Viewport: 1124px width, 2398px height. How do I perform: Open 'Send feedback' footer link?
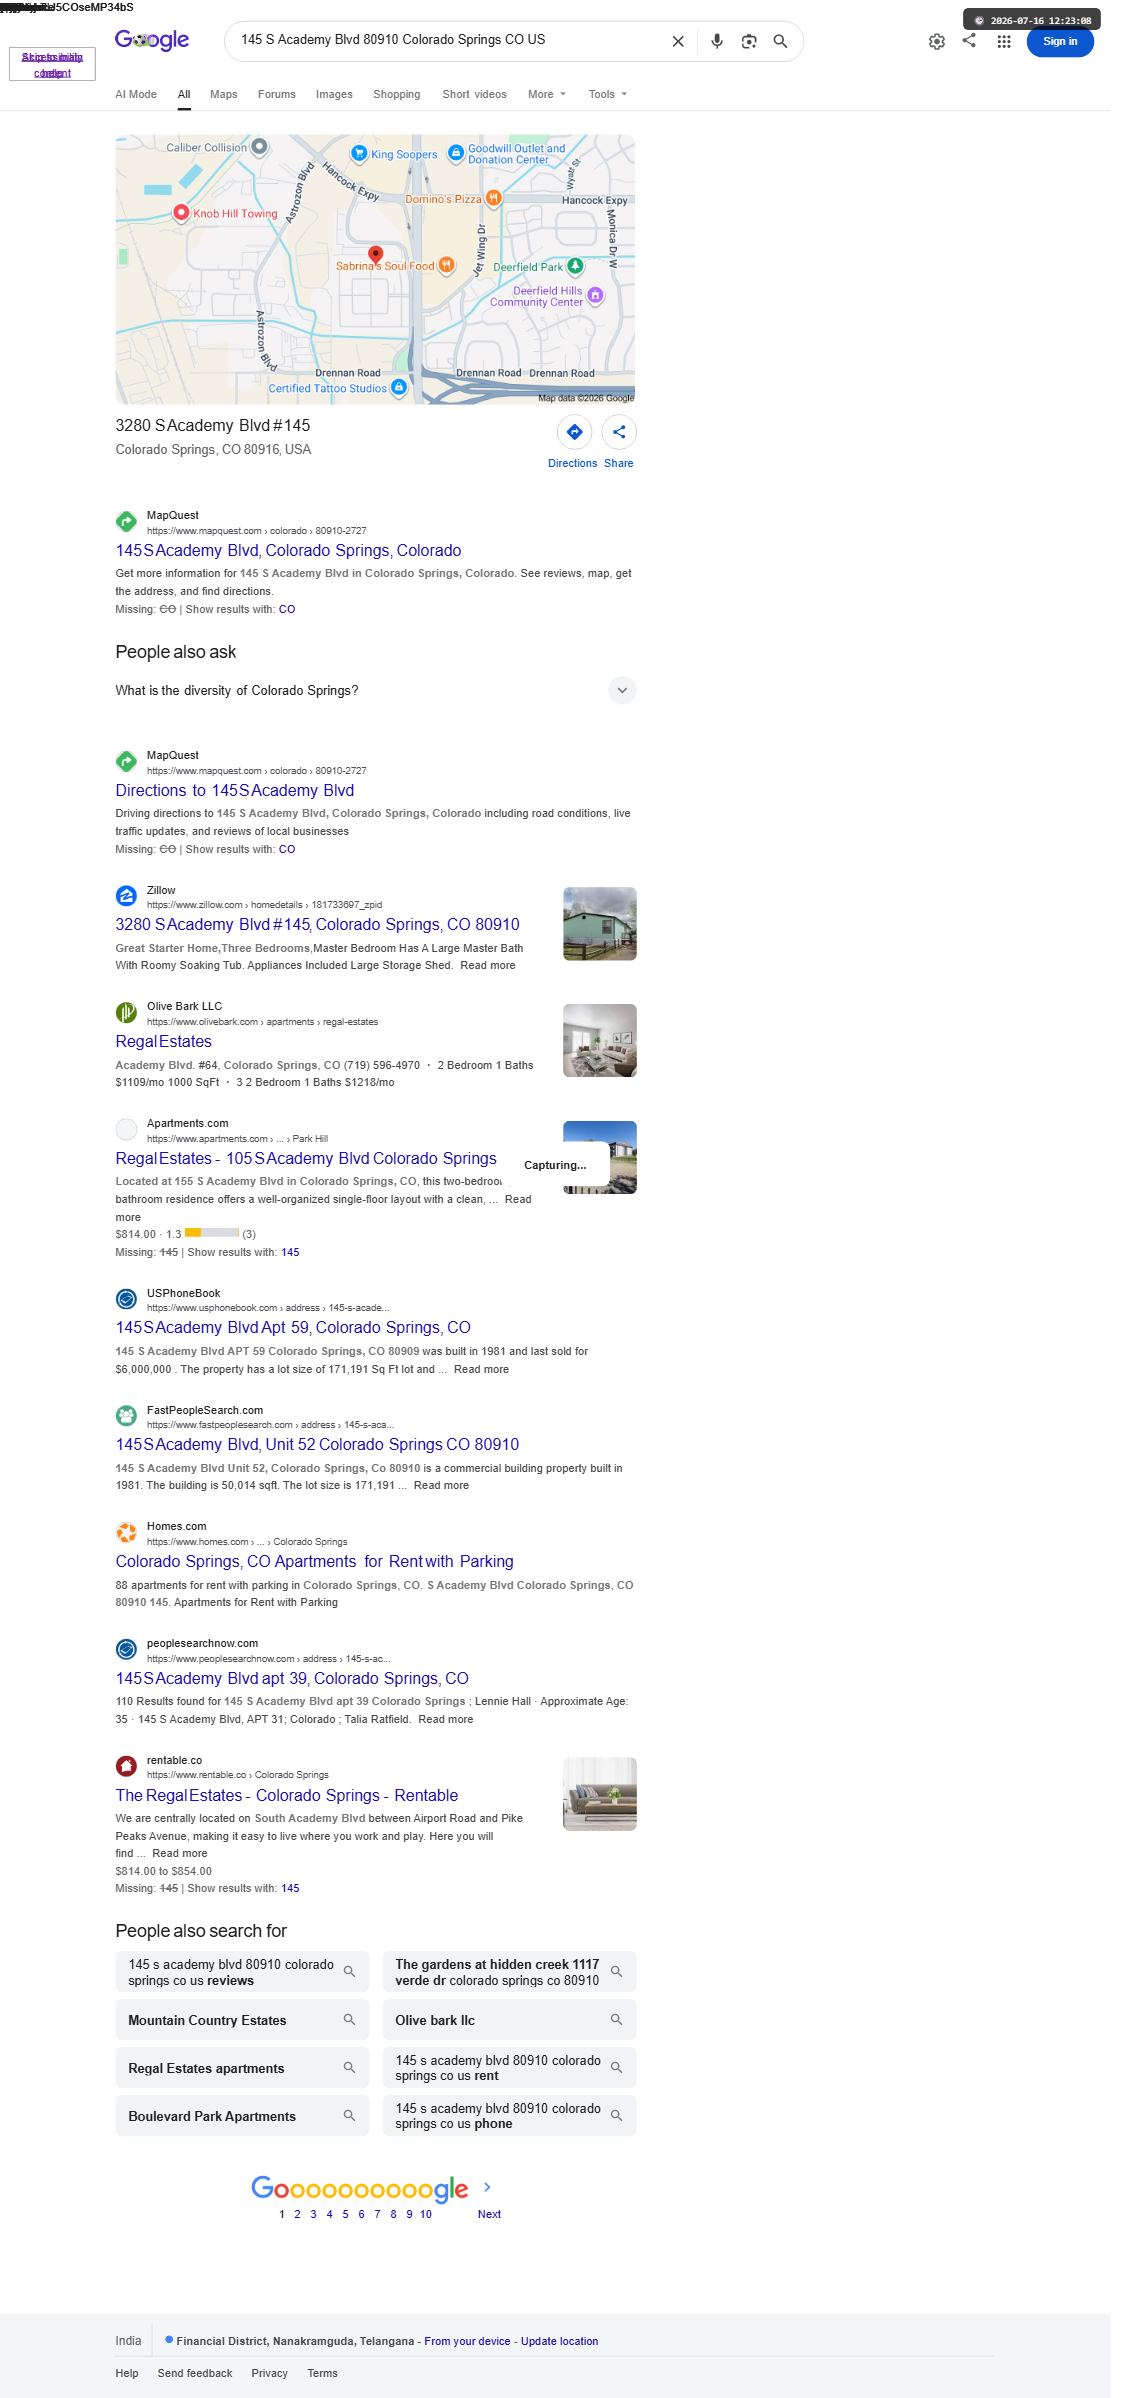click(x=195, y=2373)
